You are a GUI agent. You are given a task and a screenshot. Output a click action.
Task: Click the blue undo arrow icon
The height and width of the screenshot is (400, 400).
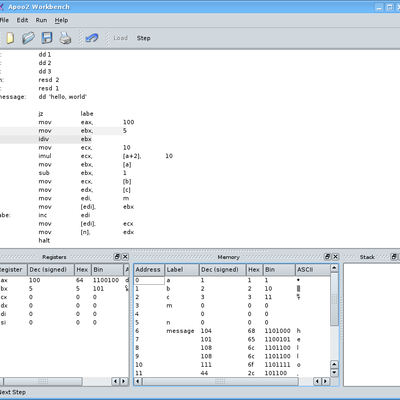92,38
